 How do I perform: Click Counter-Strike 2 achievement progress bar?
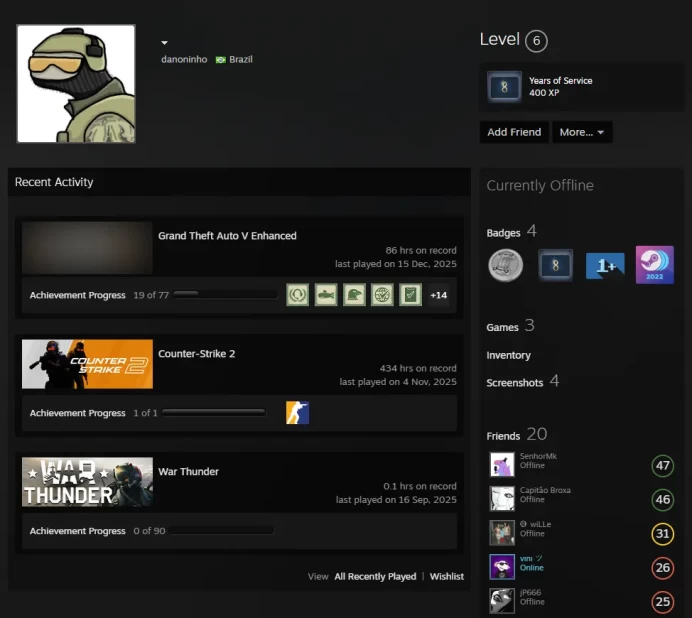[214, 412]
